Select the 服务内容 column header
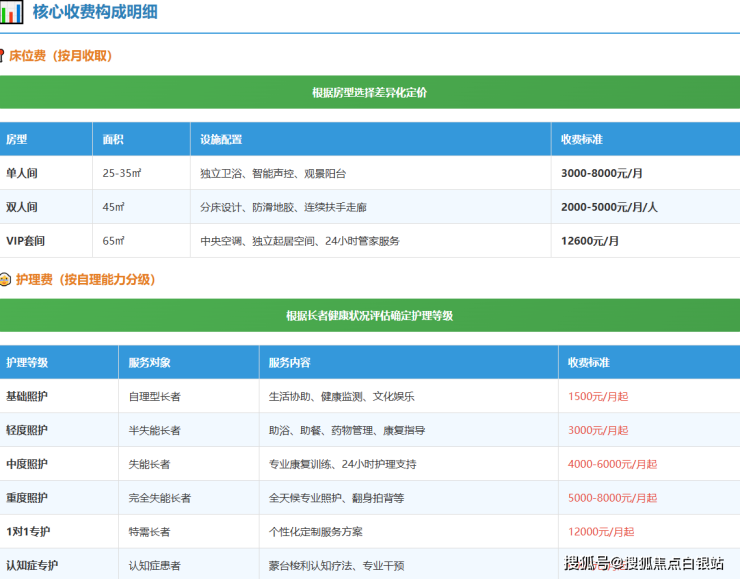 [x=289, y=362]
